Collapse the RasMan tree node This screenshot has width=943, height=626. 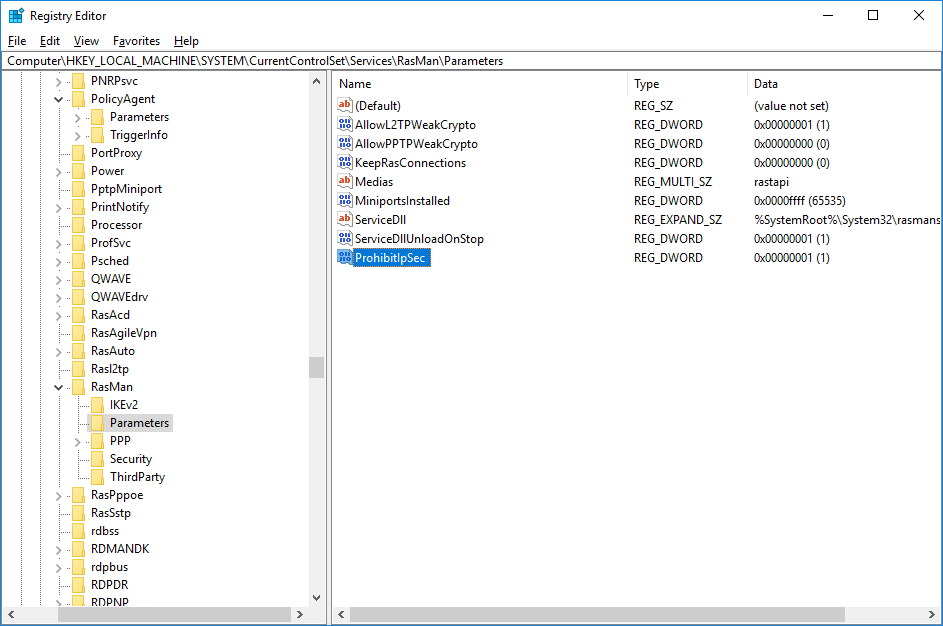(x=58, y=387)
